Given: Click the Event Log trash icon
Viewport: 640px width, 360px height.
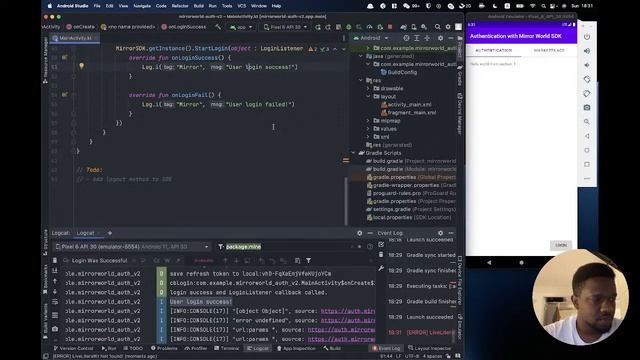Looking at the screenshot, I should [381, 255].
